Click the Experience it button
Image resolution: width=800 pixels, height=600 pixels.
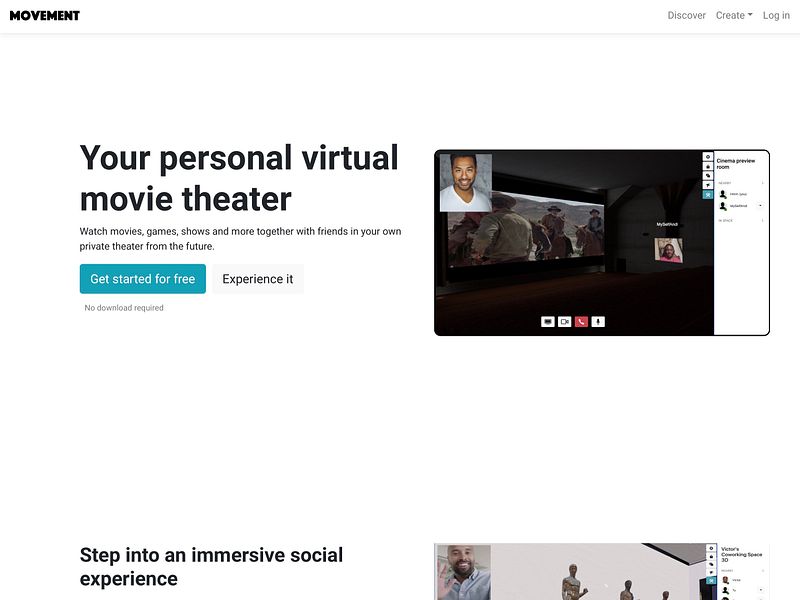pyautogui.click(x=258, y=279)
